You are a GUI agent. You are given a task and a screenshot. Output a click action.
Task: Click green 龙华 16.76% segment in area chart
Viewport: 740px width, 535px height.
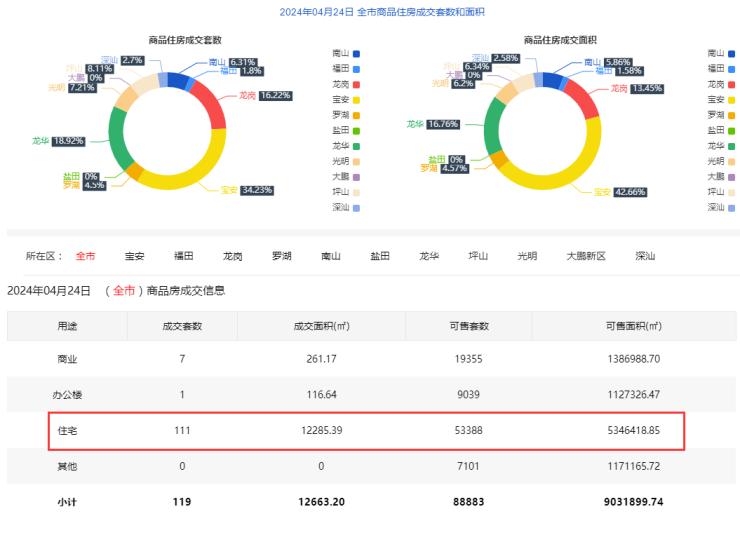(492, 130)
